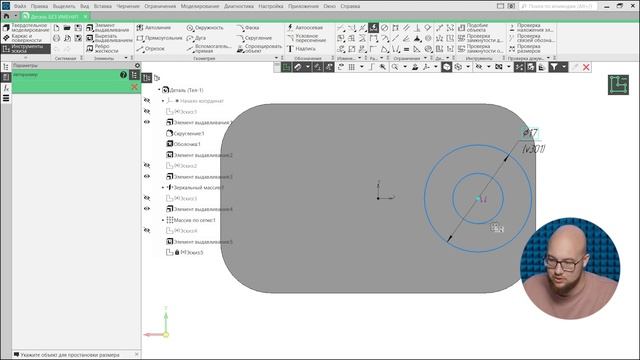Click the active auto-dimension tool icon
Screen dimensions: 640x360
tap(373, 28)
